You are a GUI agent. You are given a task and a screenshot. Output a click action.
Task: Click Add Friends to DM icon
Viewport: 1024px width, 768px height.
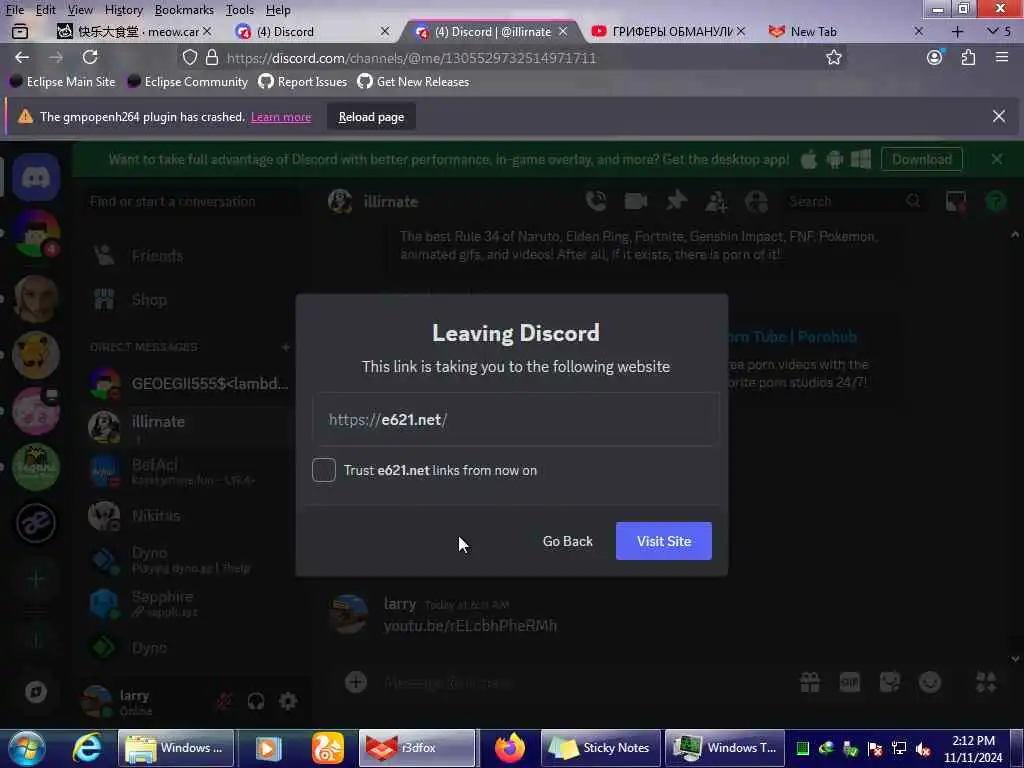coord(716,201)
